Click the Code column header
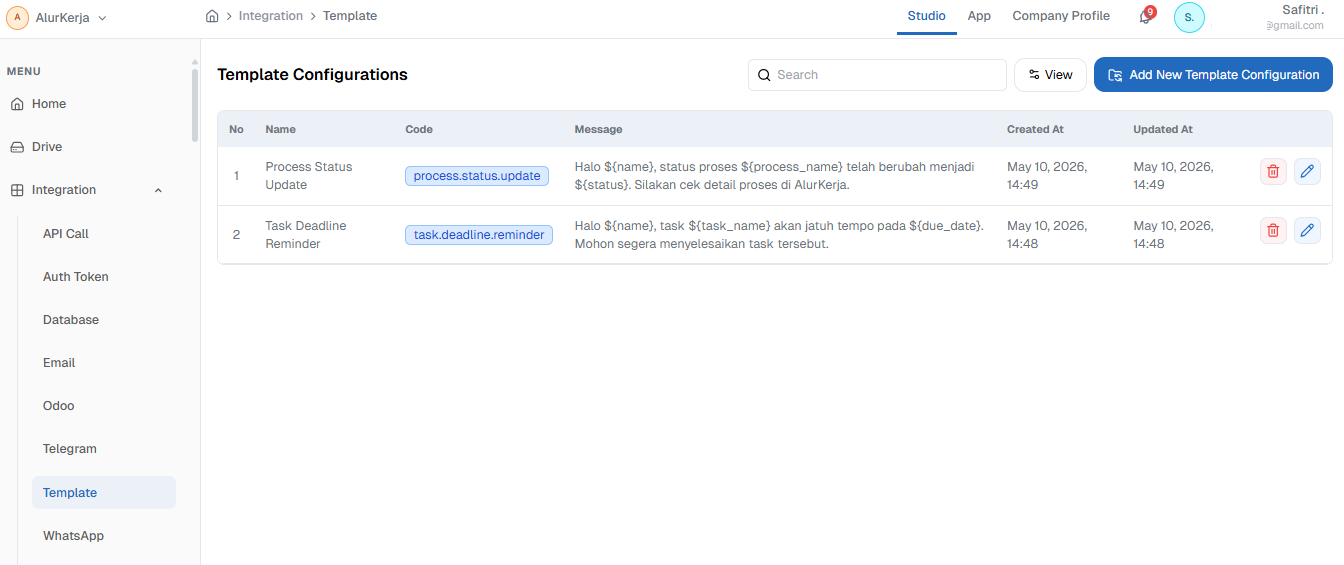This screenshot has width=1344, height=565. coord(419,129)
